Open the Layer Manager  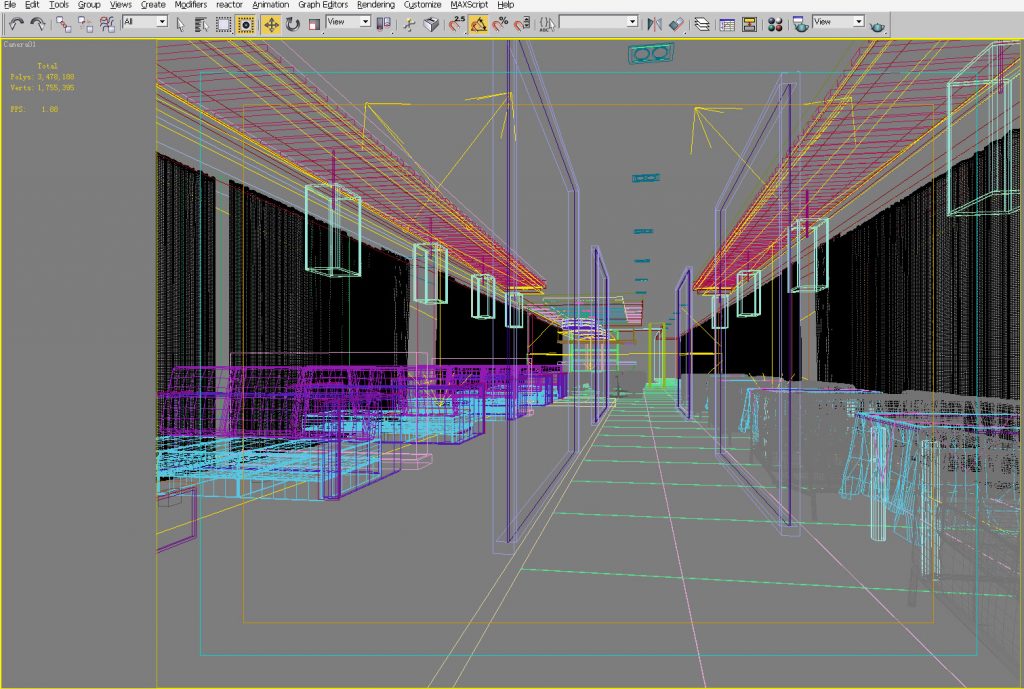point(703,24)
